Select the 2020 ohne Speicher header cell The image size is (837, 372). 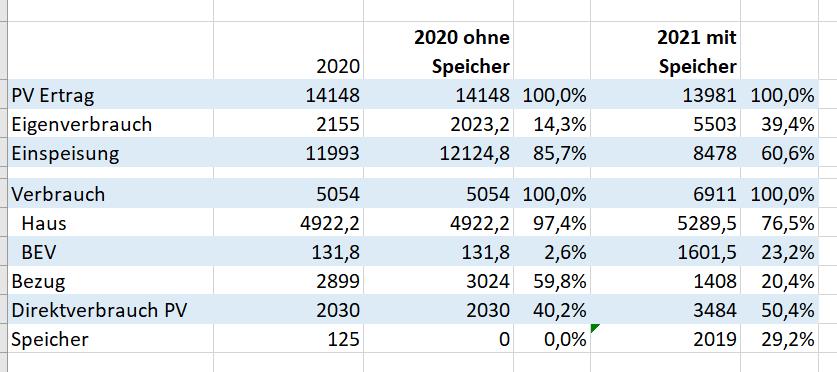point(439,51)
